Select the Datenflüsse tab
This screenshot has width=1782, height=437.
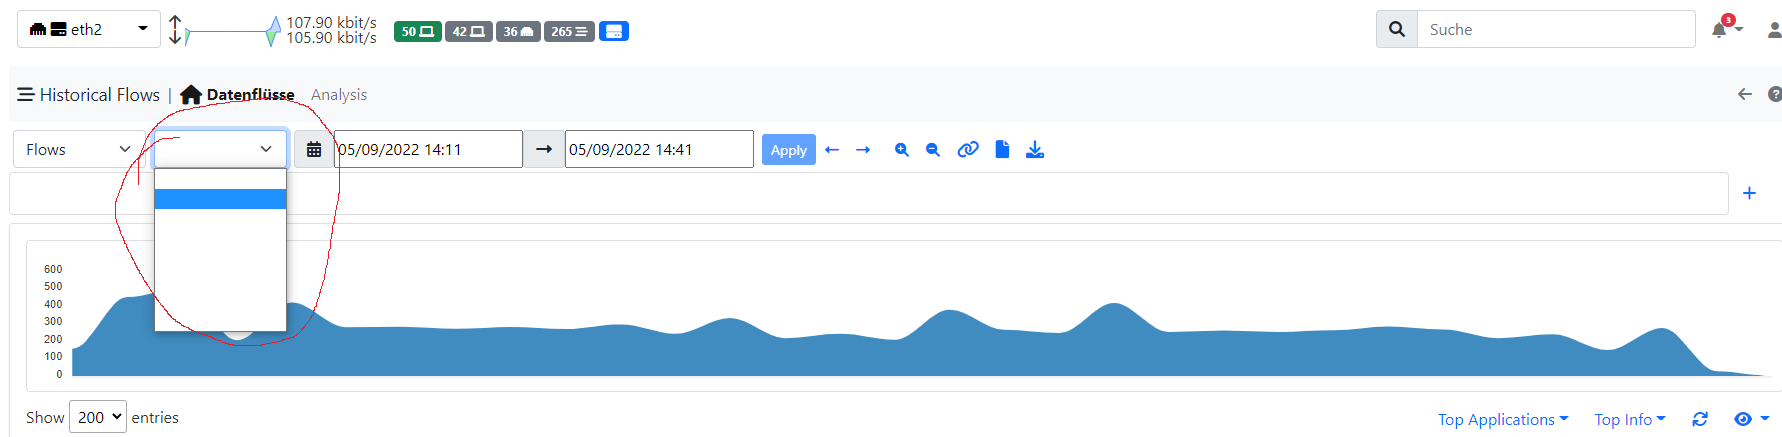tap(250, 94)
